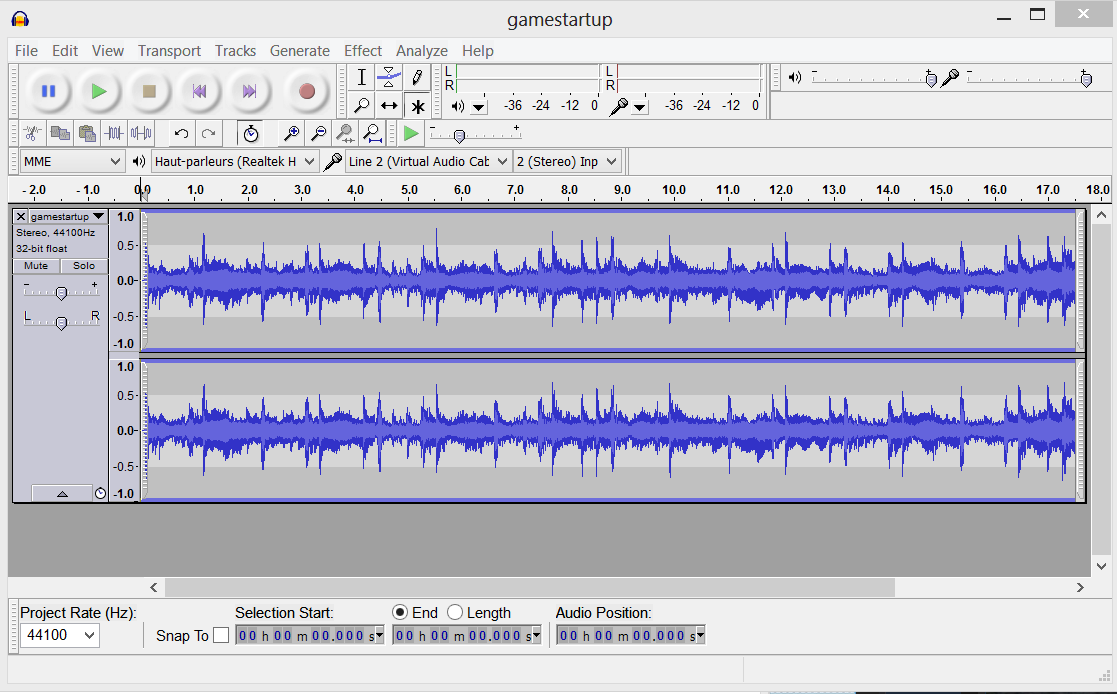Screen dimensions: 1117x694
Task: Fit selection in window zoom icon
Action: click(x=346, y=133)
